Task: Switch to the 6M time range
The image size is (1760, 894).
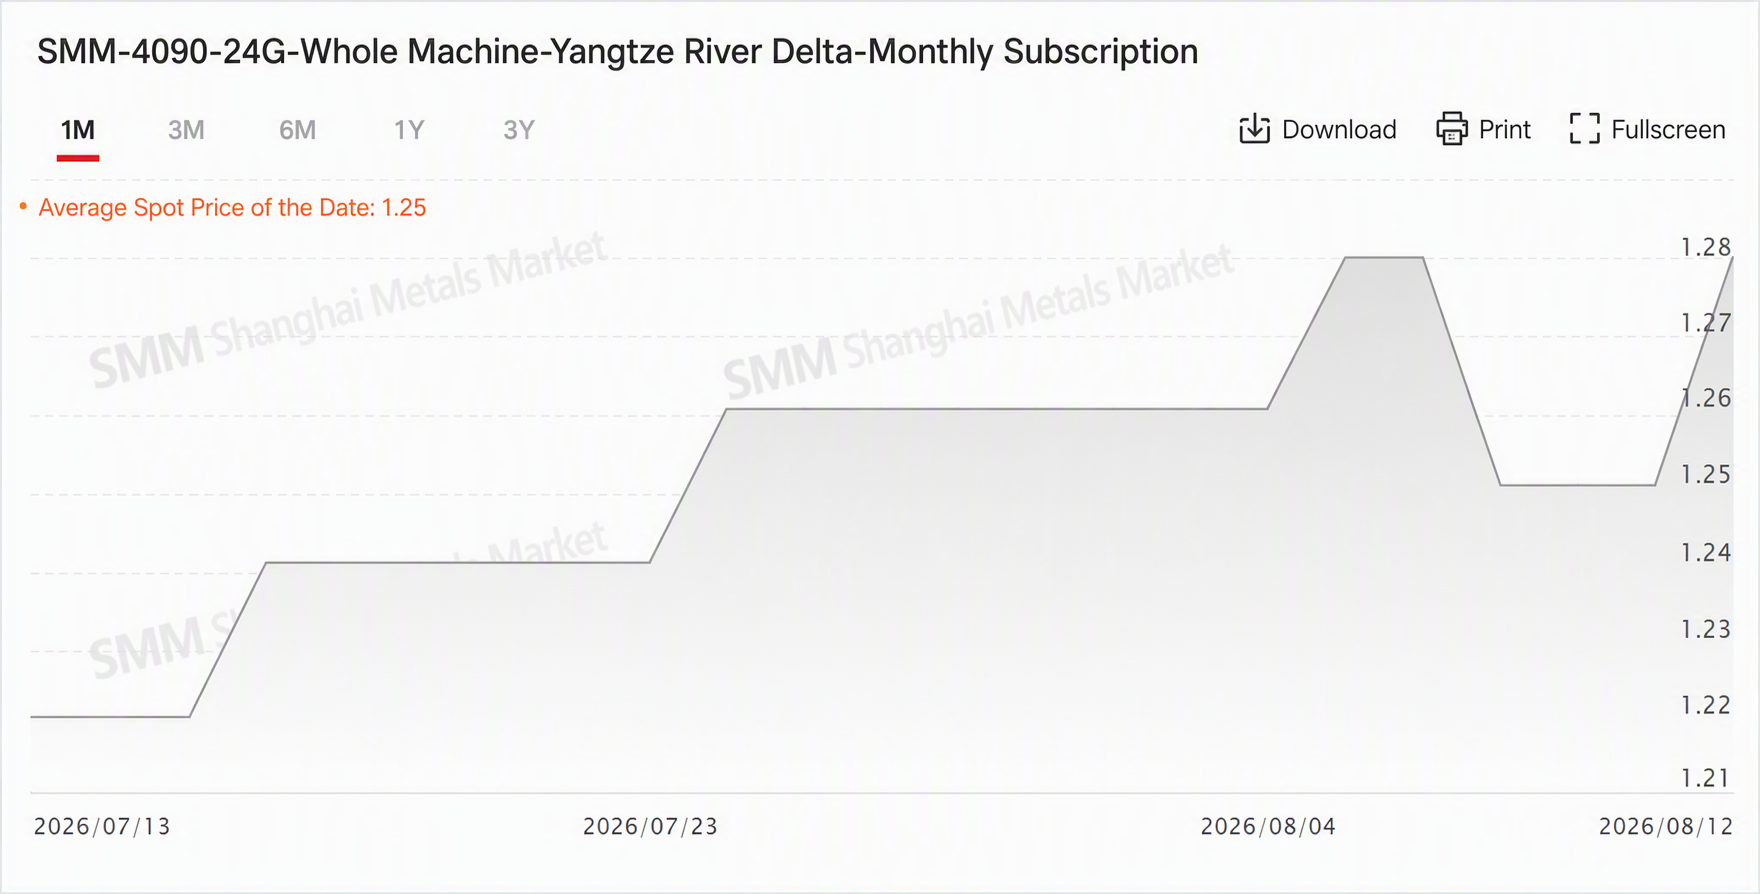Action: [x=297, y=130]
